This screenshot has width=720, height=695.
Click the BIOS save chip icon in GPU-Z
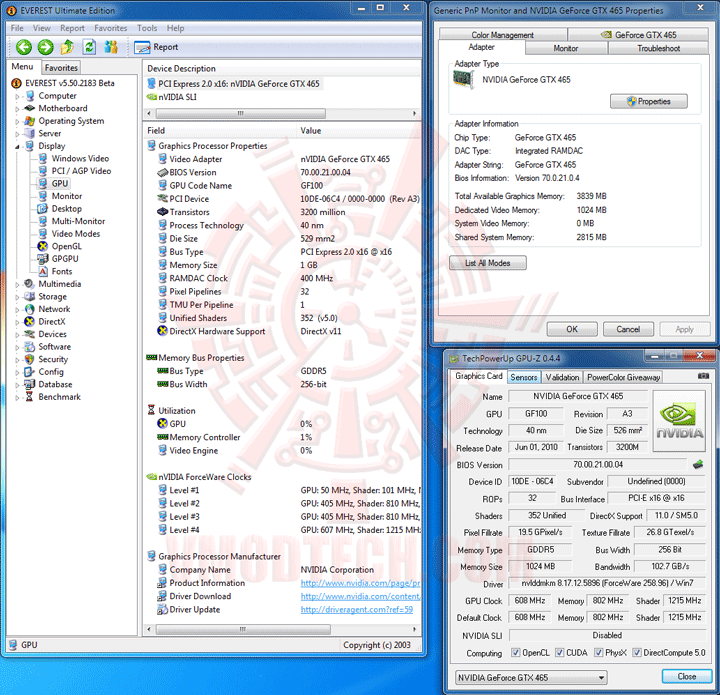[x=698, y=465]
